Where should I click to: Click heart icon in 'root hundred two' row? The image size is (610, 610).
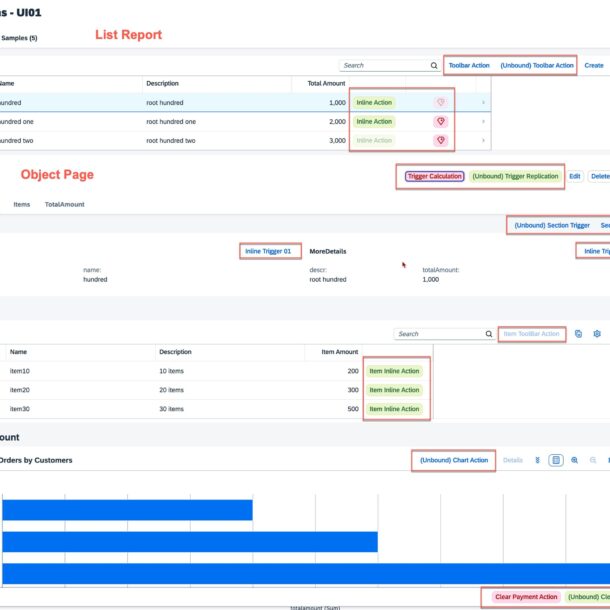440,140
